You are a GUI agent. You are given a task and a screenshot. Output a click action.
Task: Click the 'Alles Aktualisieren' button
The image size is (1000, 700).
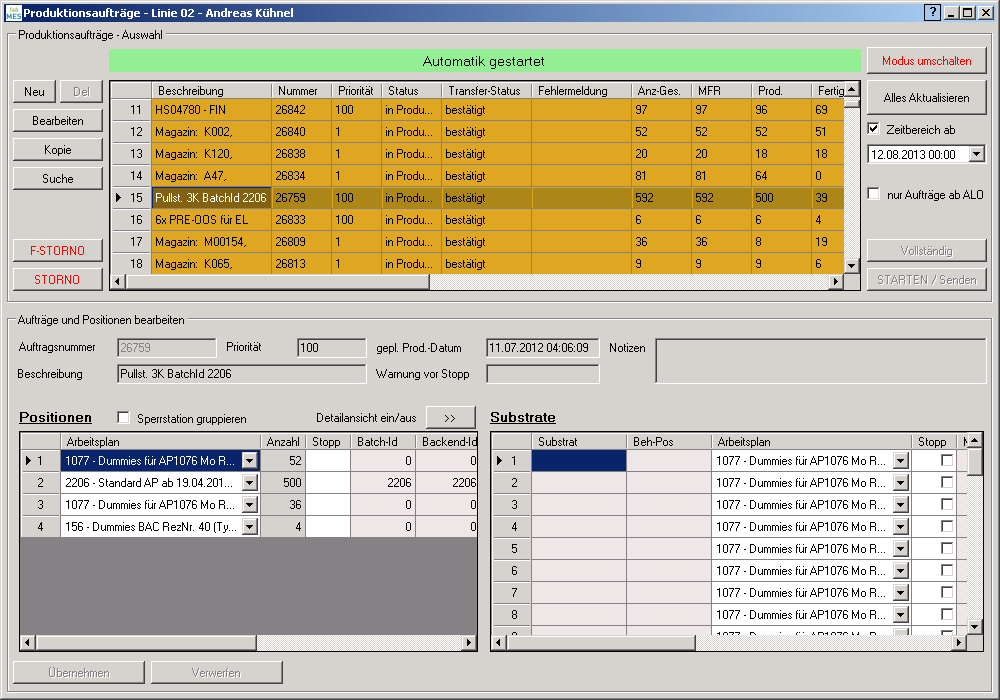click(926, 98)
